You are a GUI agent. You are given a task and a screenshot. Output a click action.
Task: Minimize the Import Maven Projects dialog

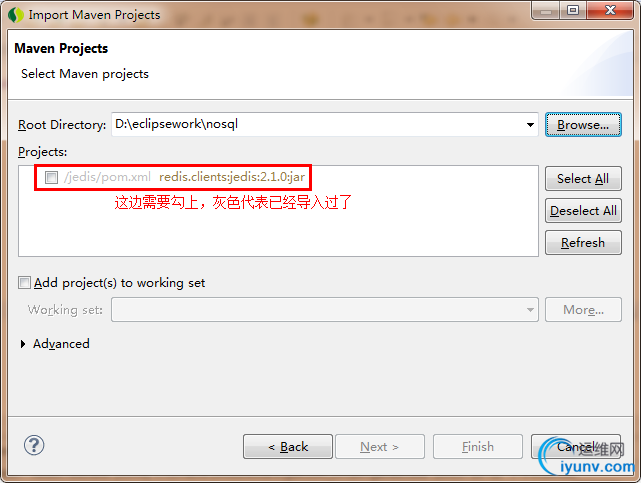tap(546, 10)
